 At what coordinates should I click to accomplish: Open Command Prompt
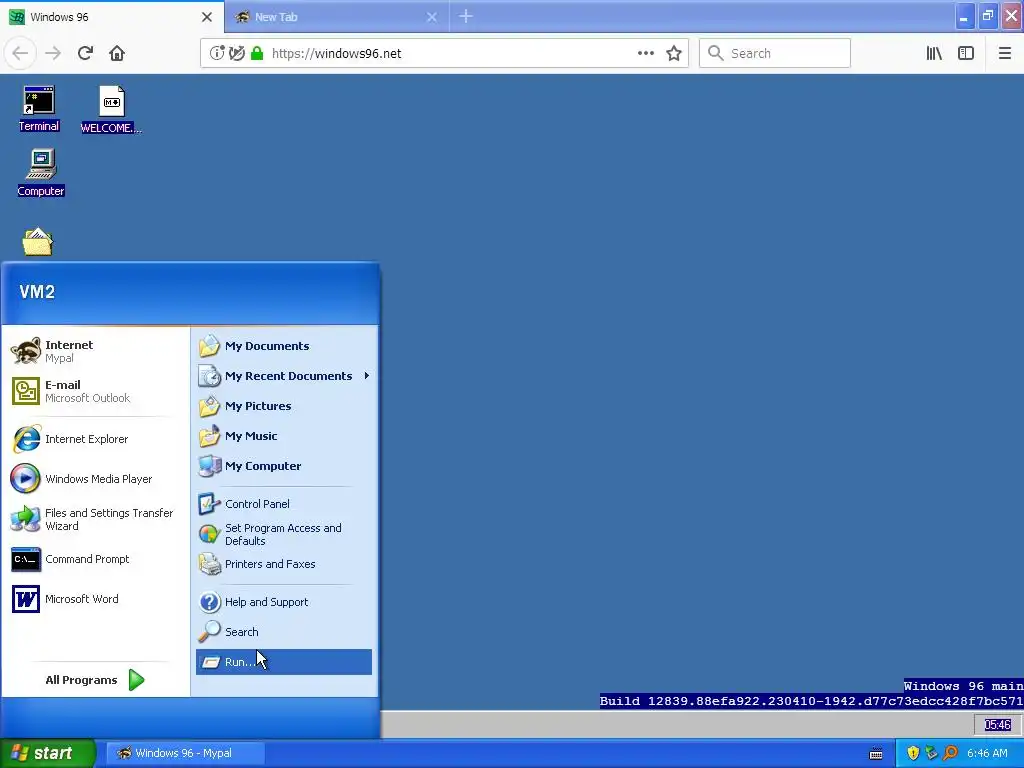click(95, 559)
